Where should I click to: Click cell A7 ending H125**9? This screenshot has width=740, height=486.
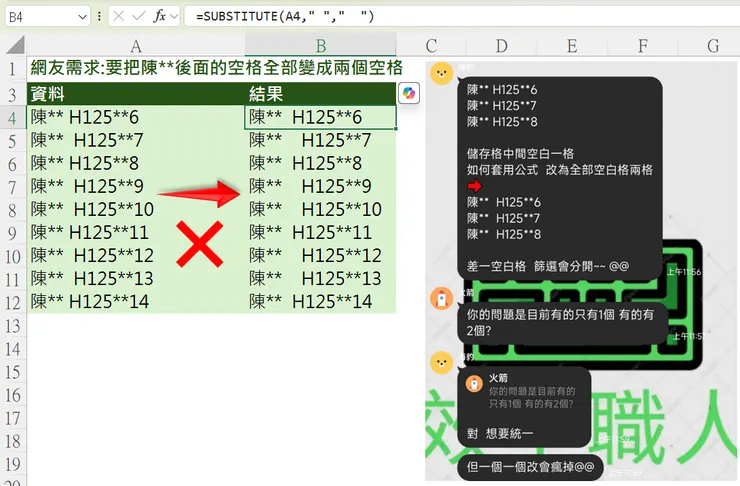136,186
